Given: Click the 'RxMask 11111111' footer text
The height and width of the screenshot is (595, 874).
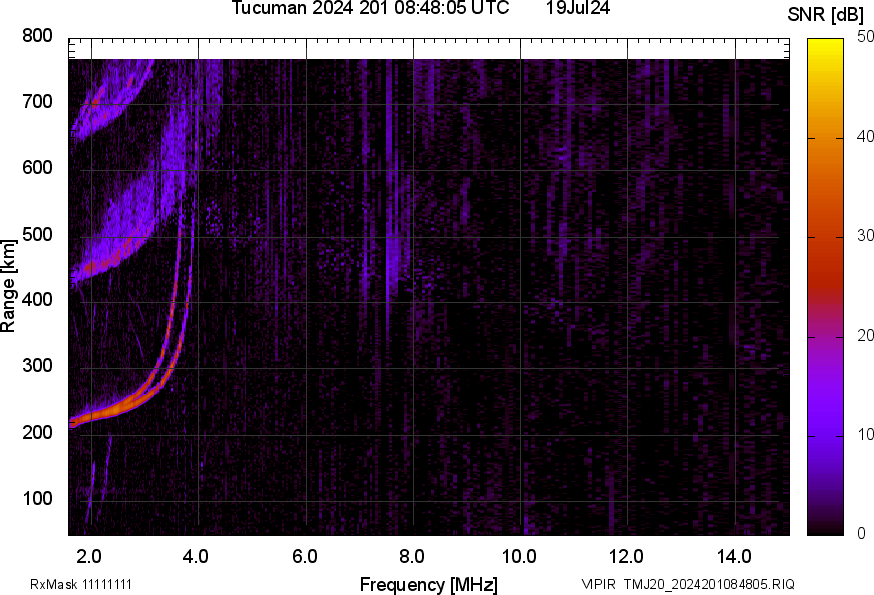Looking at the screenshot, I should click(81, 584).
